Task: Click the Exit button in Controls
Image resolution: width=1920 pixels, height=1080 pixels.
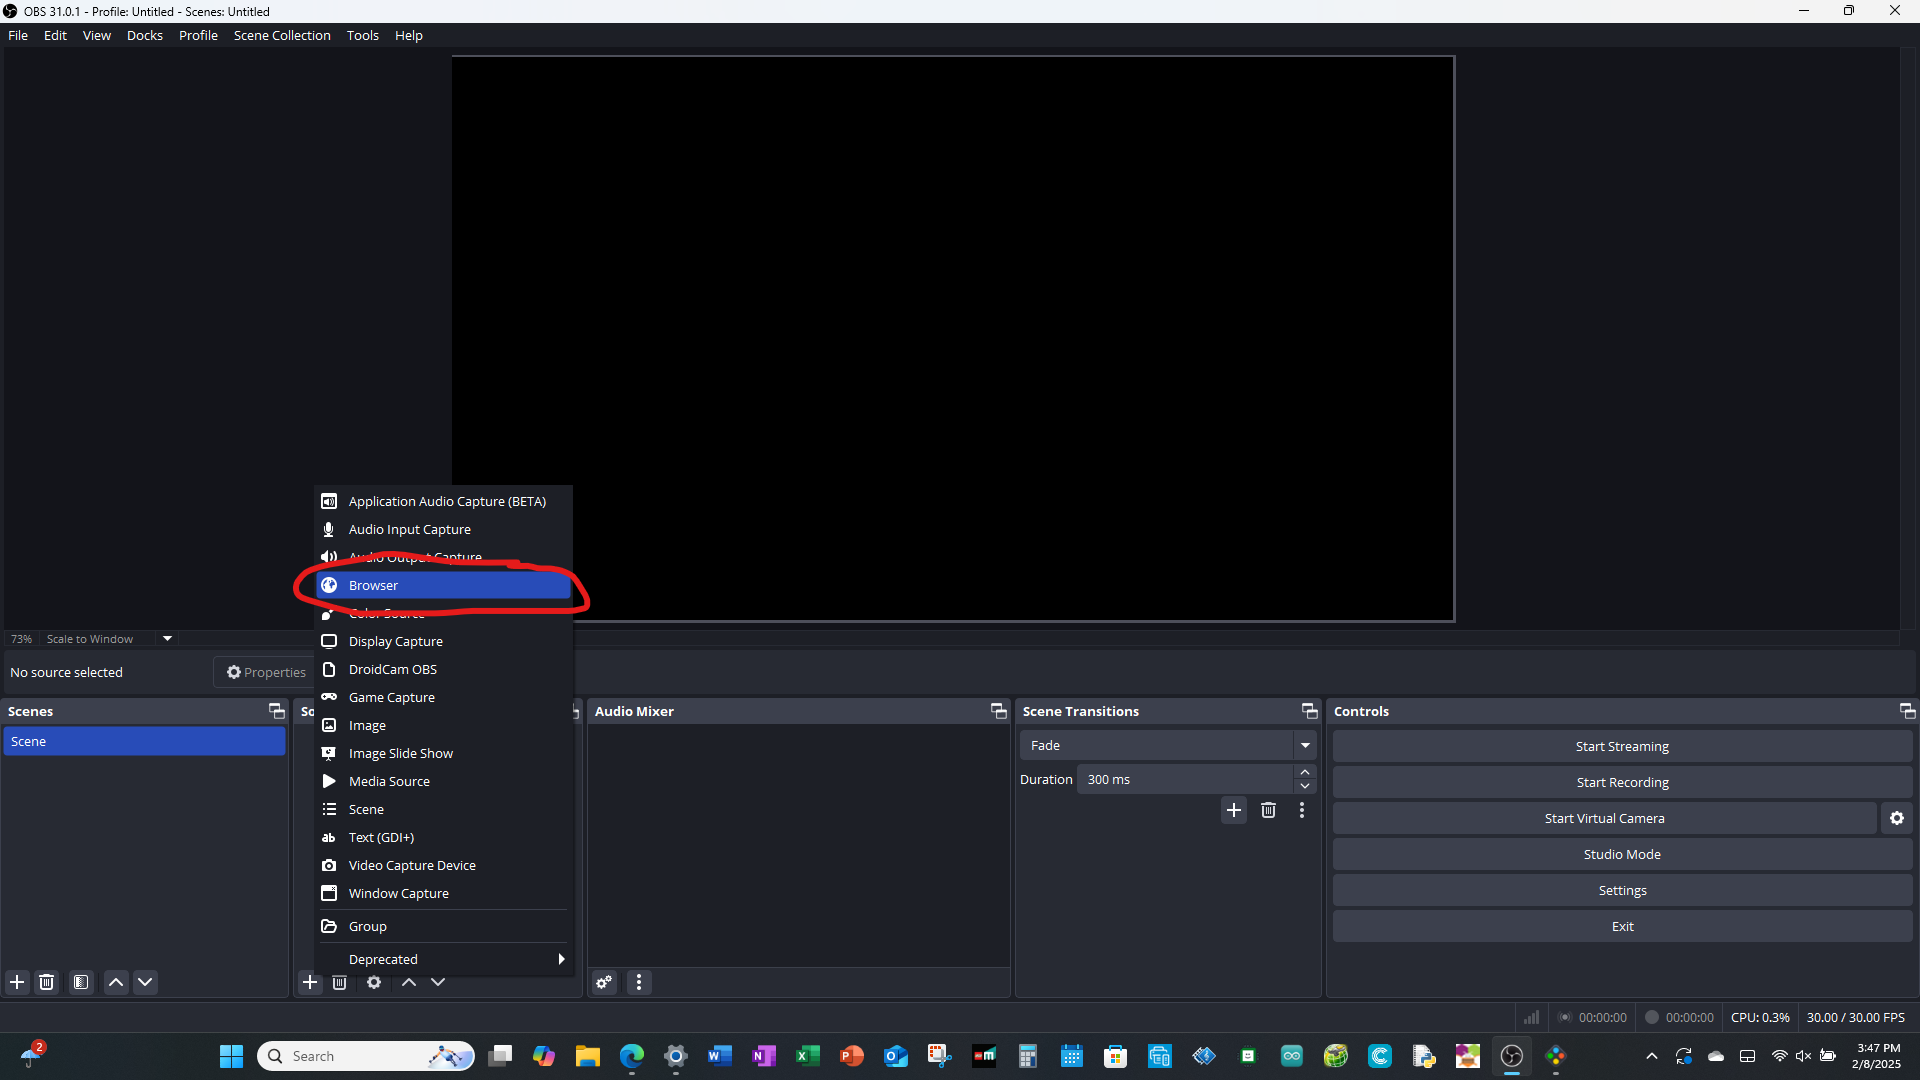Action: click(1621, 925)
